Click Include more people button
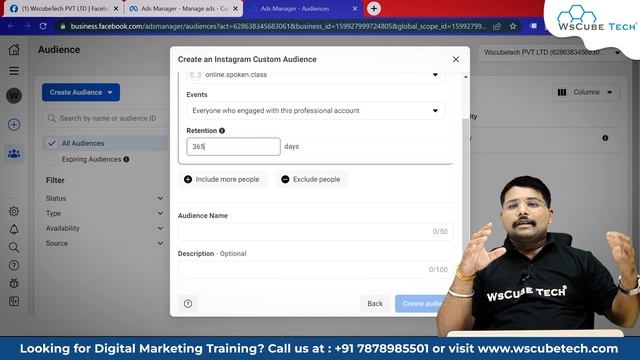 pyautogui.click(x=222, y=180)
